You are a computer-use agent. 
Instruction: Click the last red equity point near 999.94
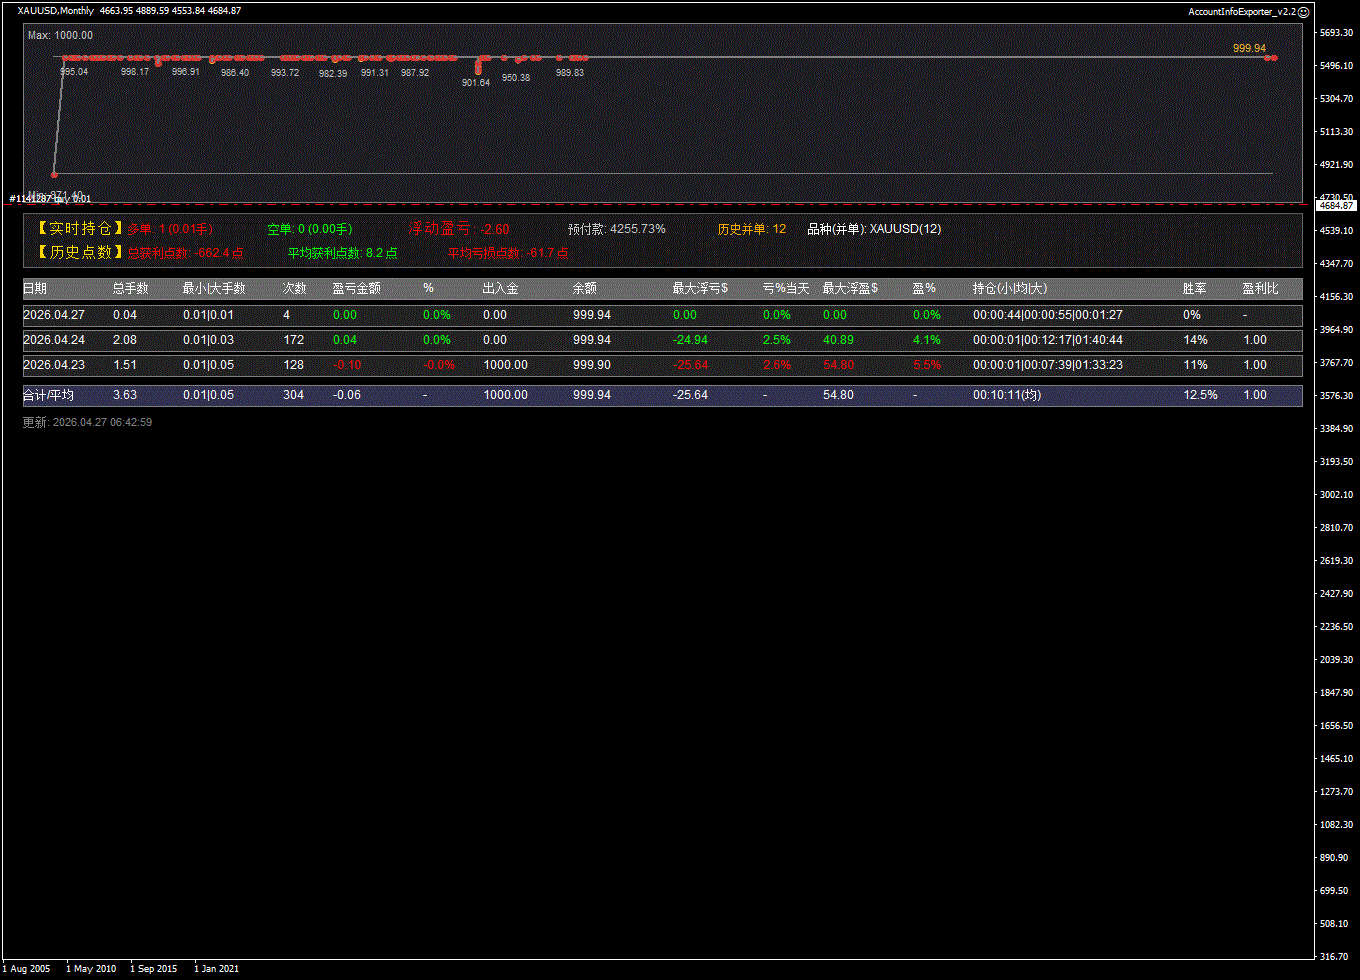tap(1271, 58)
